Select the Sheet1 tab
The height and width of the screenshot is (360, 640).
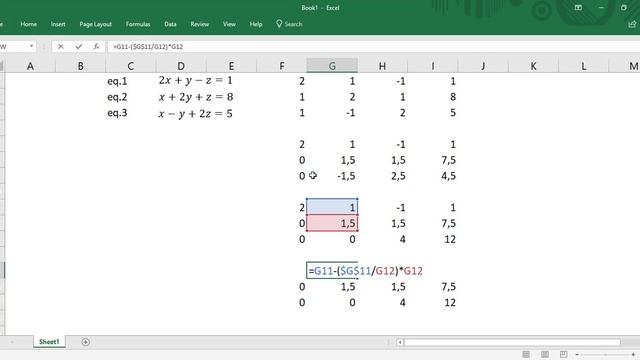click(x=49, y=342)
